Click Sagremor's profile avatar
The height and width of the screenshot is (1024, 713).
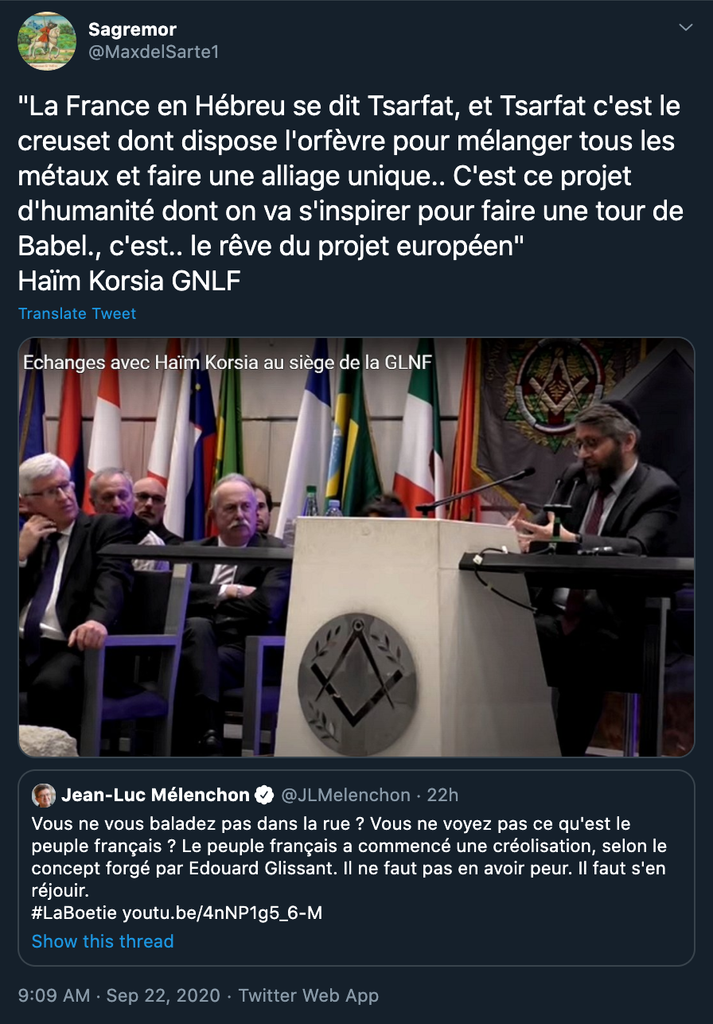pos(46,41)
